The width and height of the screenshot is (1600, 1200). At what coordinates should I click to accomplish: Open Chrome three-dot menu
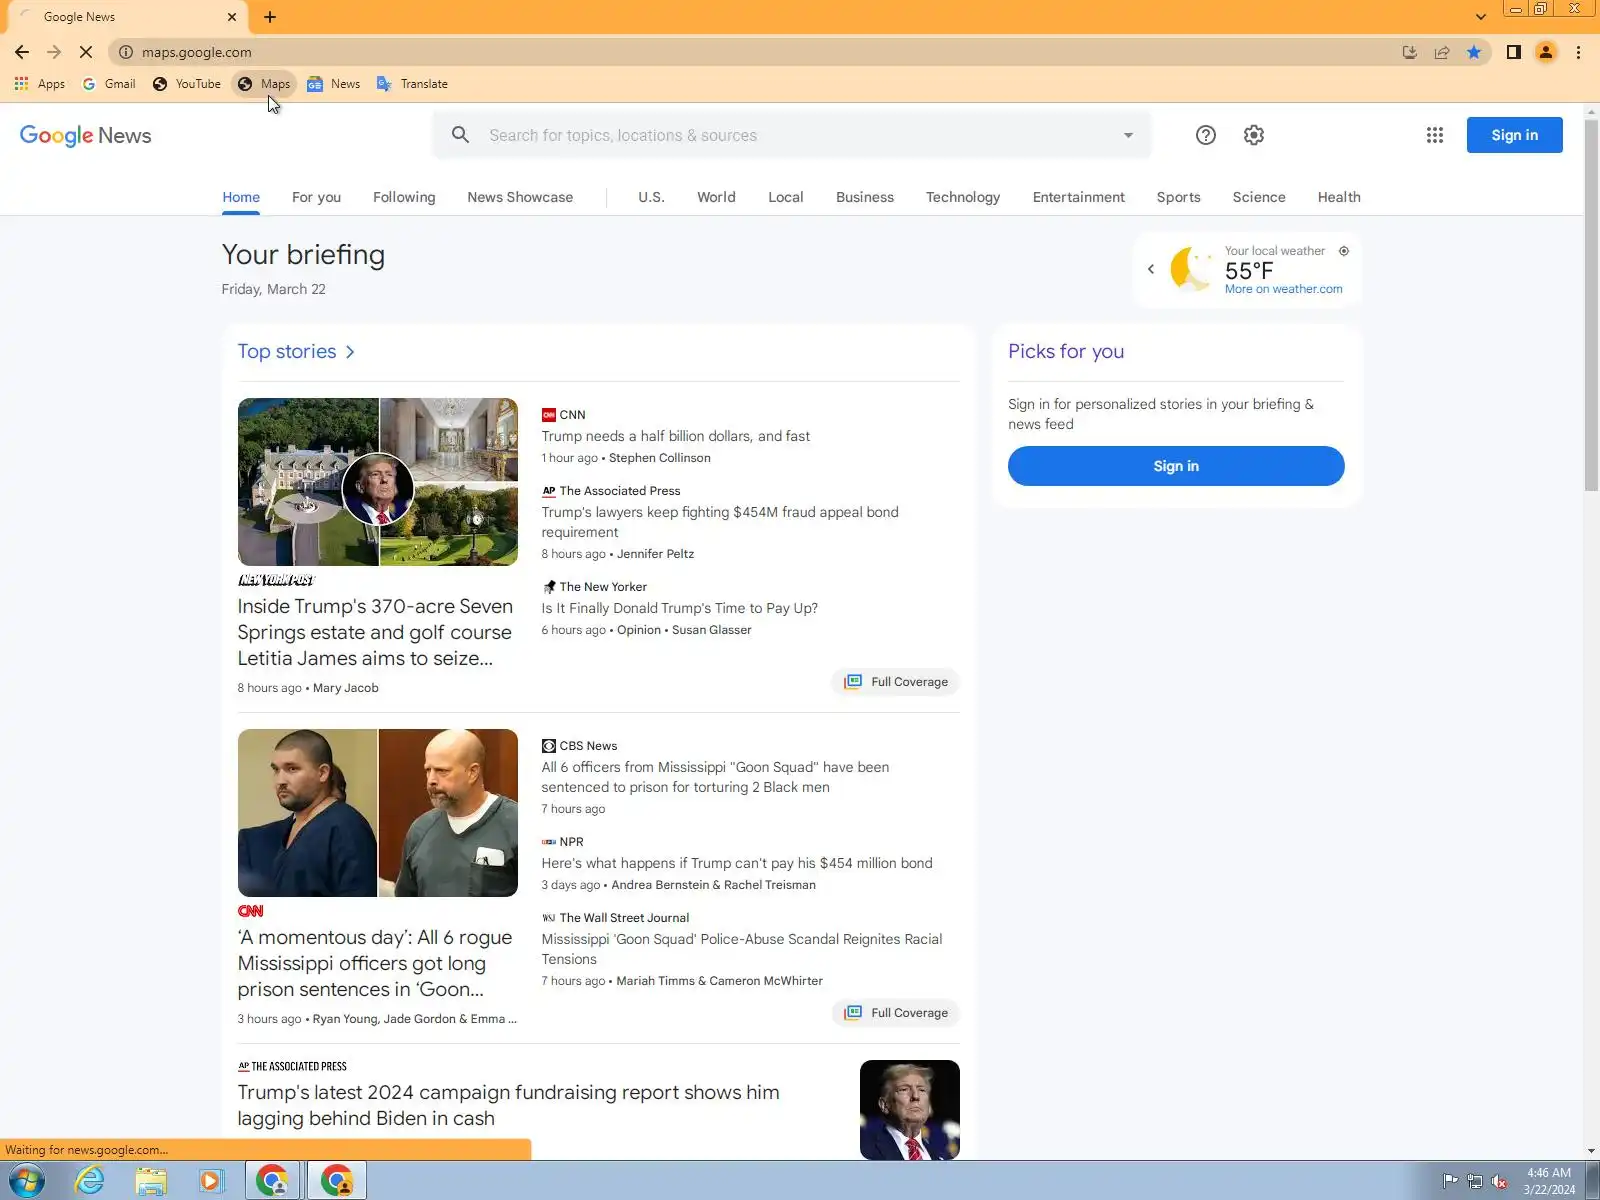1579,52
